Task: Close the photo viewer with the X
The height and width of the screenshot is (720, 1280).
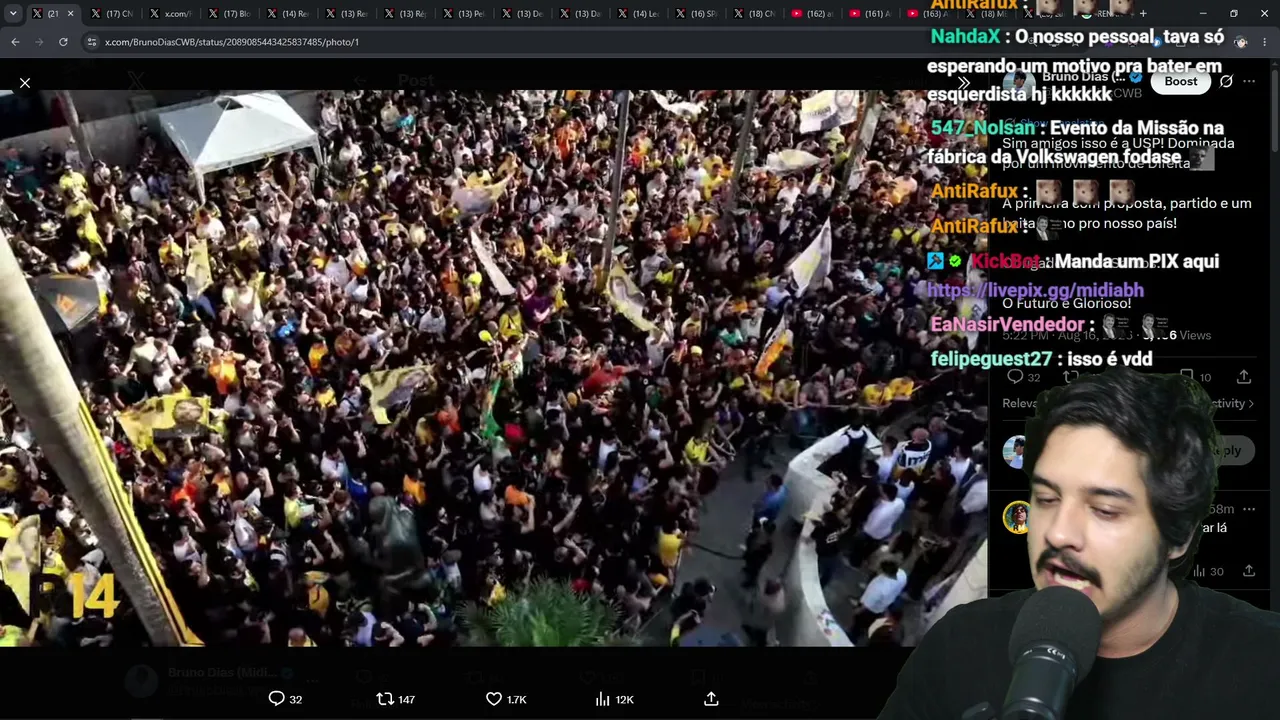Action: coord(25,83)
